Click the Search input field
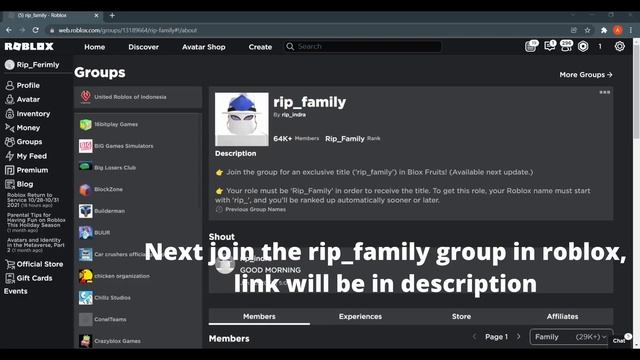The width and height of the screenshot is (640, 360). point(363,47)
